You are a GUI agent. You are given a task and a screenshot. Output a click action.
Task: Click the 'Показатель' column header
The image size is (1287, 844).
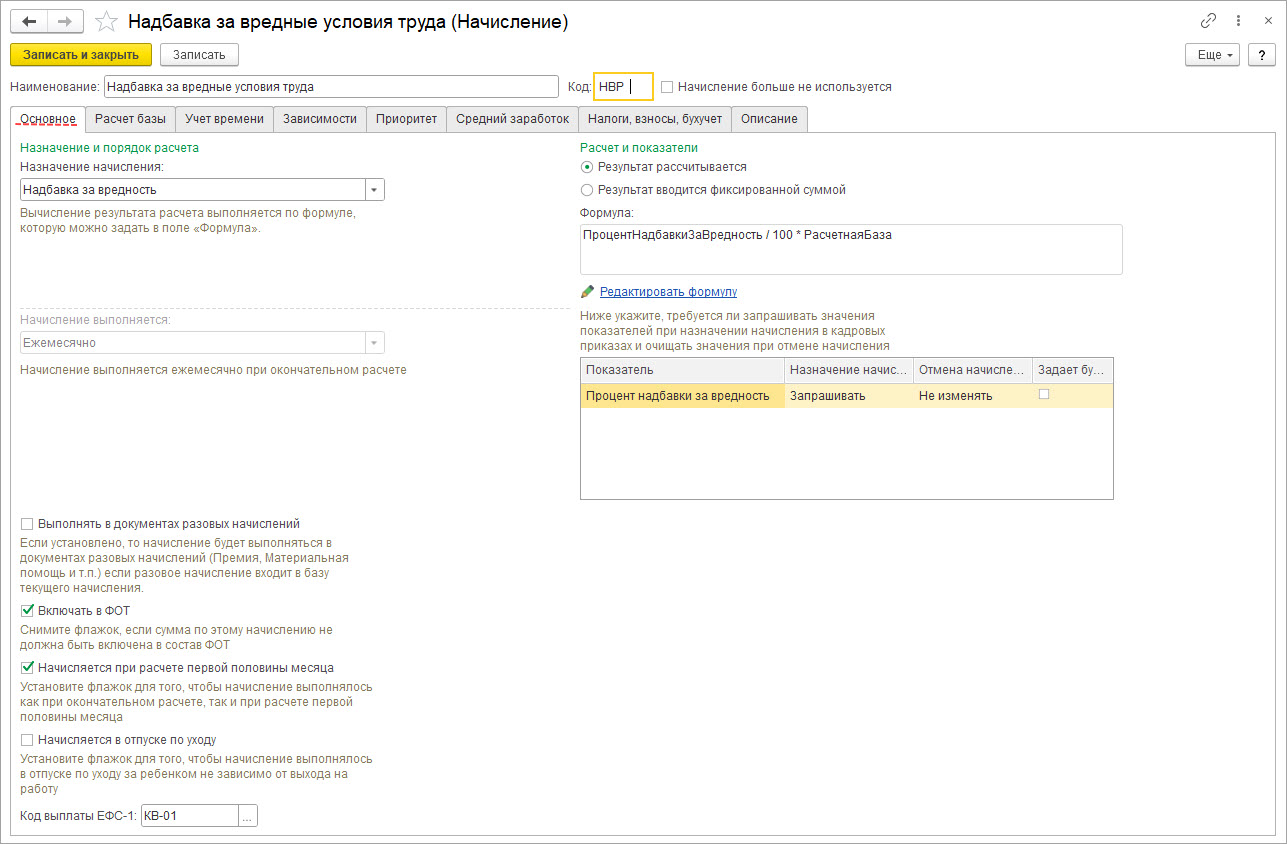(682, 370)
